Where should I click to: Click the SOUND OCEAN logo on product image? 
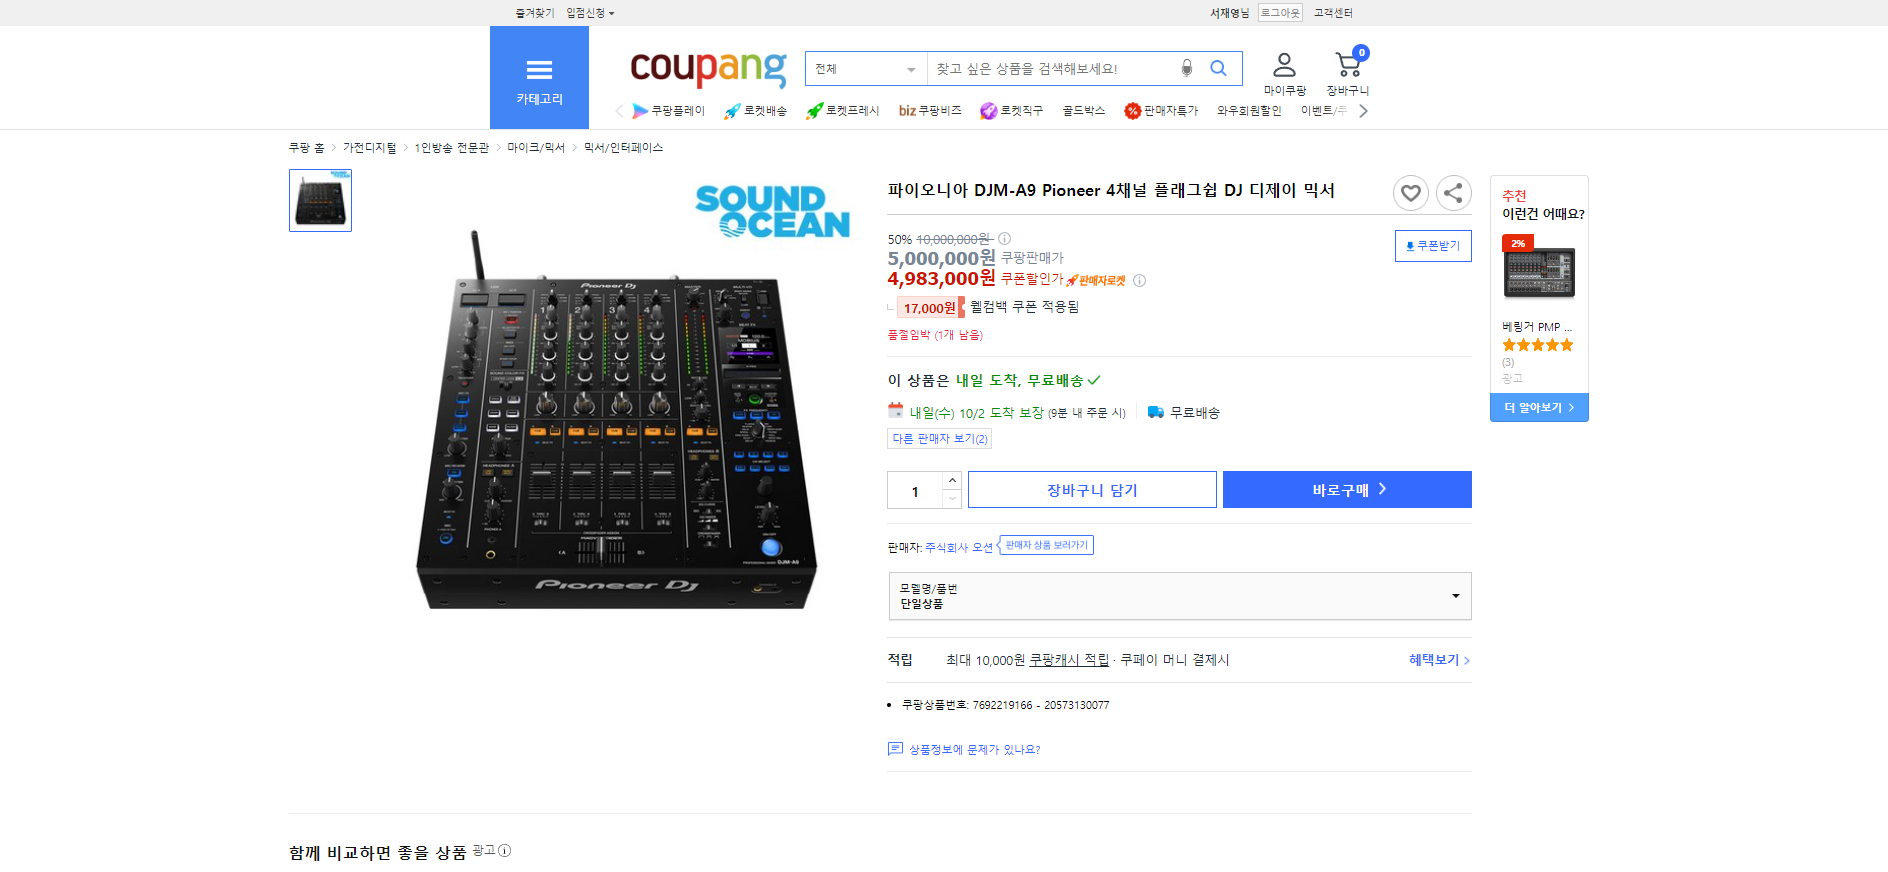(772, 211)
